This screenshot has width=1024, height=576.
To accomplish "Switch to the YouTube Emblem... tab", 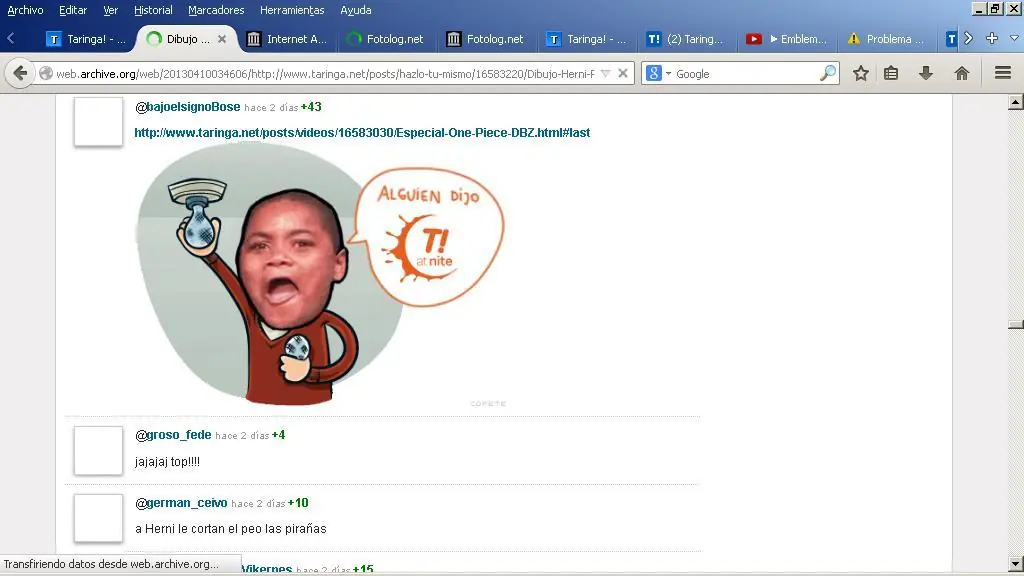I will (x=786, y=39).
